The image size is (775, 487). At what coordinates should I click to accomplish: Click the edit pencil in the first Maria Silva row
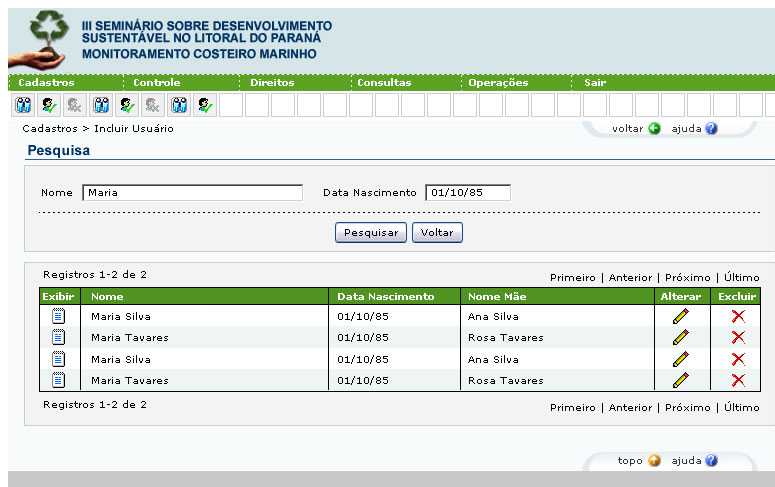[681, 316]
